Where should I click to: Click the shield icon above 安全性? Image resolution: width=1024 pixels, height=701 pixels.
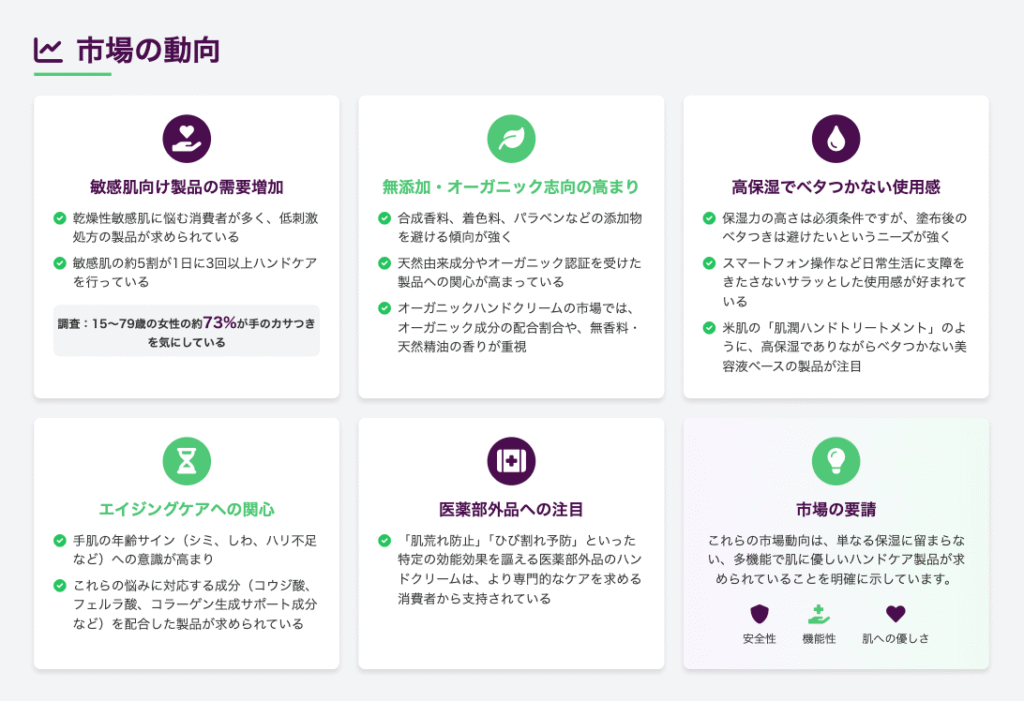click(x=759, y=614)
